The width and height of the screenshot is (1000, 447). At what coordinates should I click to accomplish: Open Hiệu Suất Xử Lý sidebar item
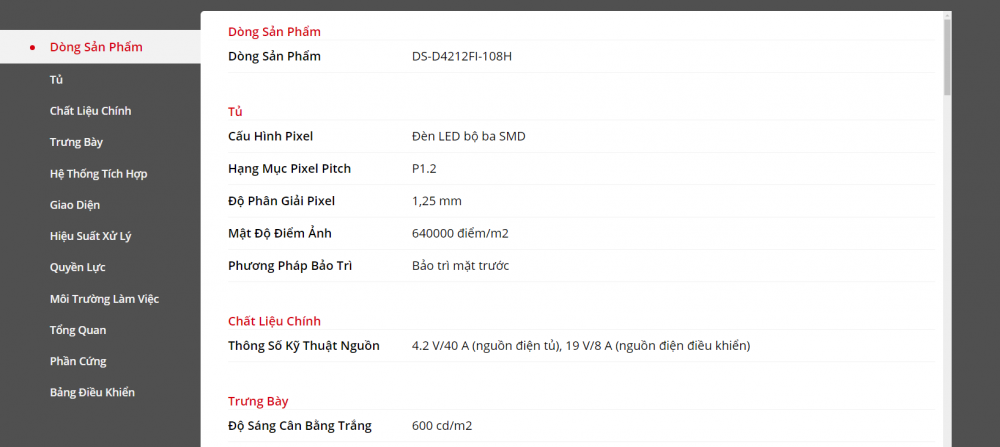[x=90, y=236]
